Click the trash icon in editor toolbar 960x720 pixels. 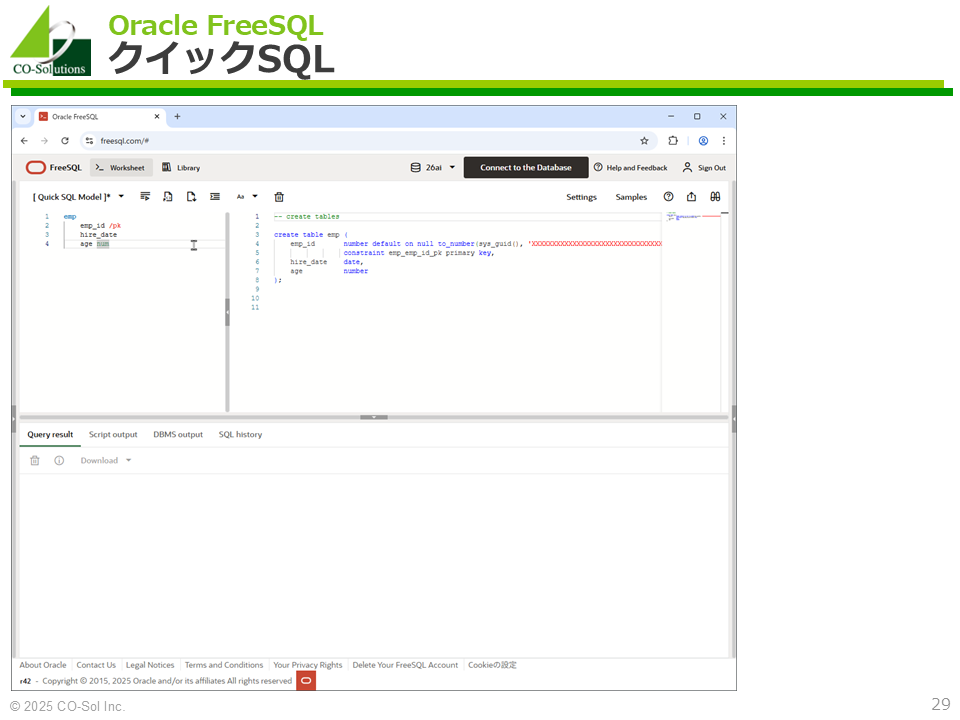(279, 197)
